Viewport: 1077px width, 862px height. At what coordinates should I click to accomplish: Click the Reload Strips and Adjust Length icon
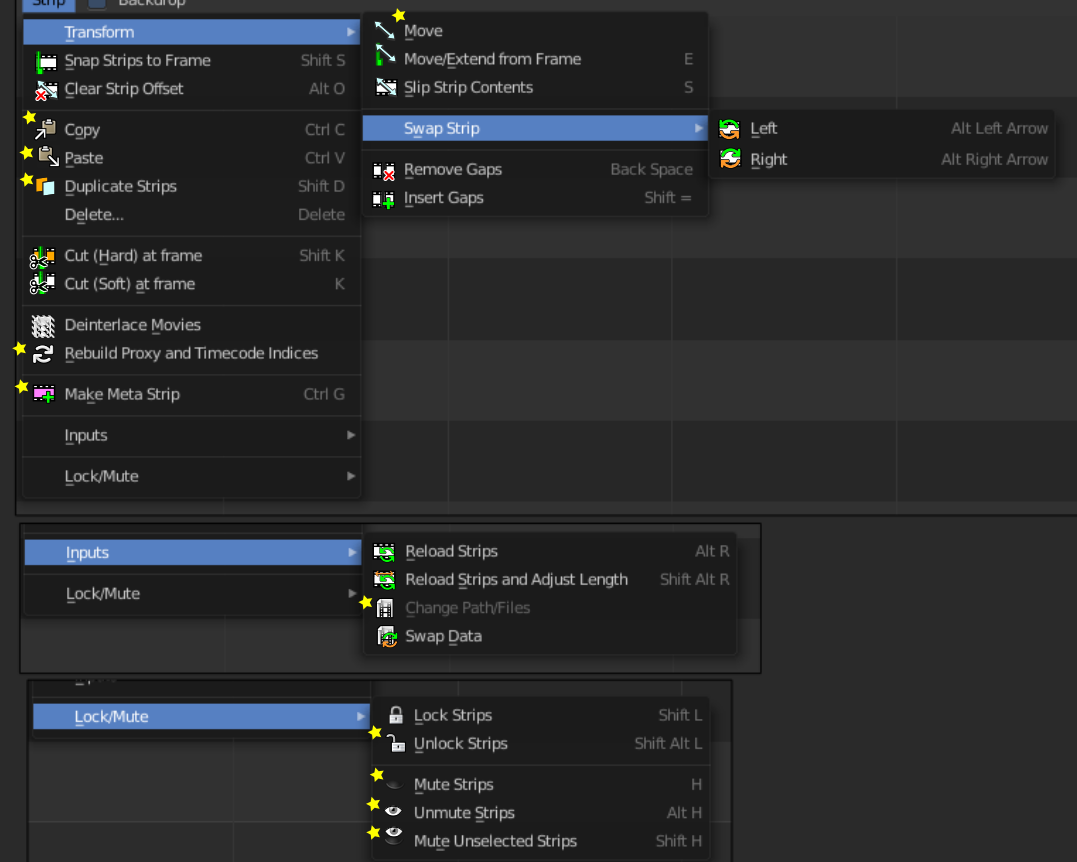[x=384, y=580]
